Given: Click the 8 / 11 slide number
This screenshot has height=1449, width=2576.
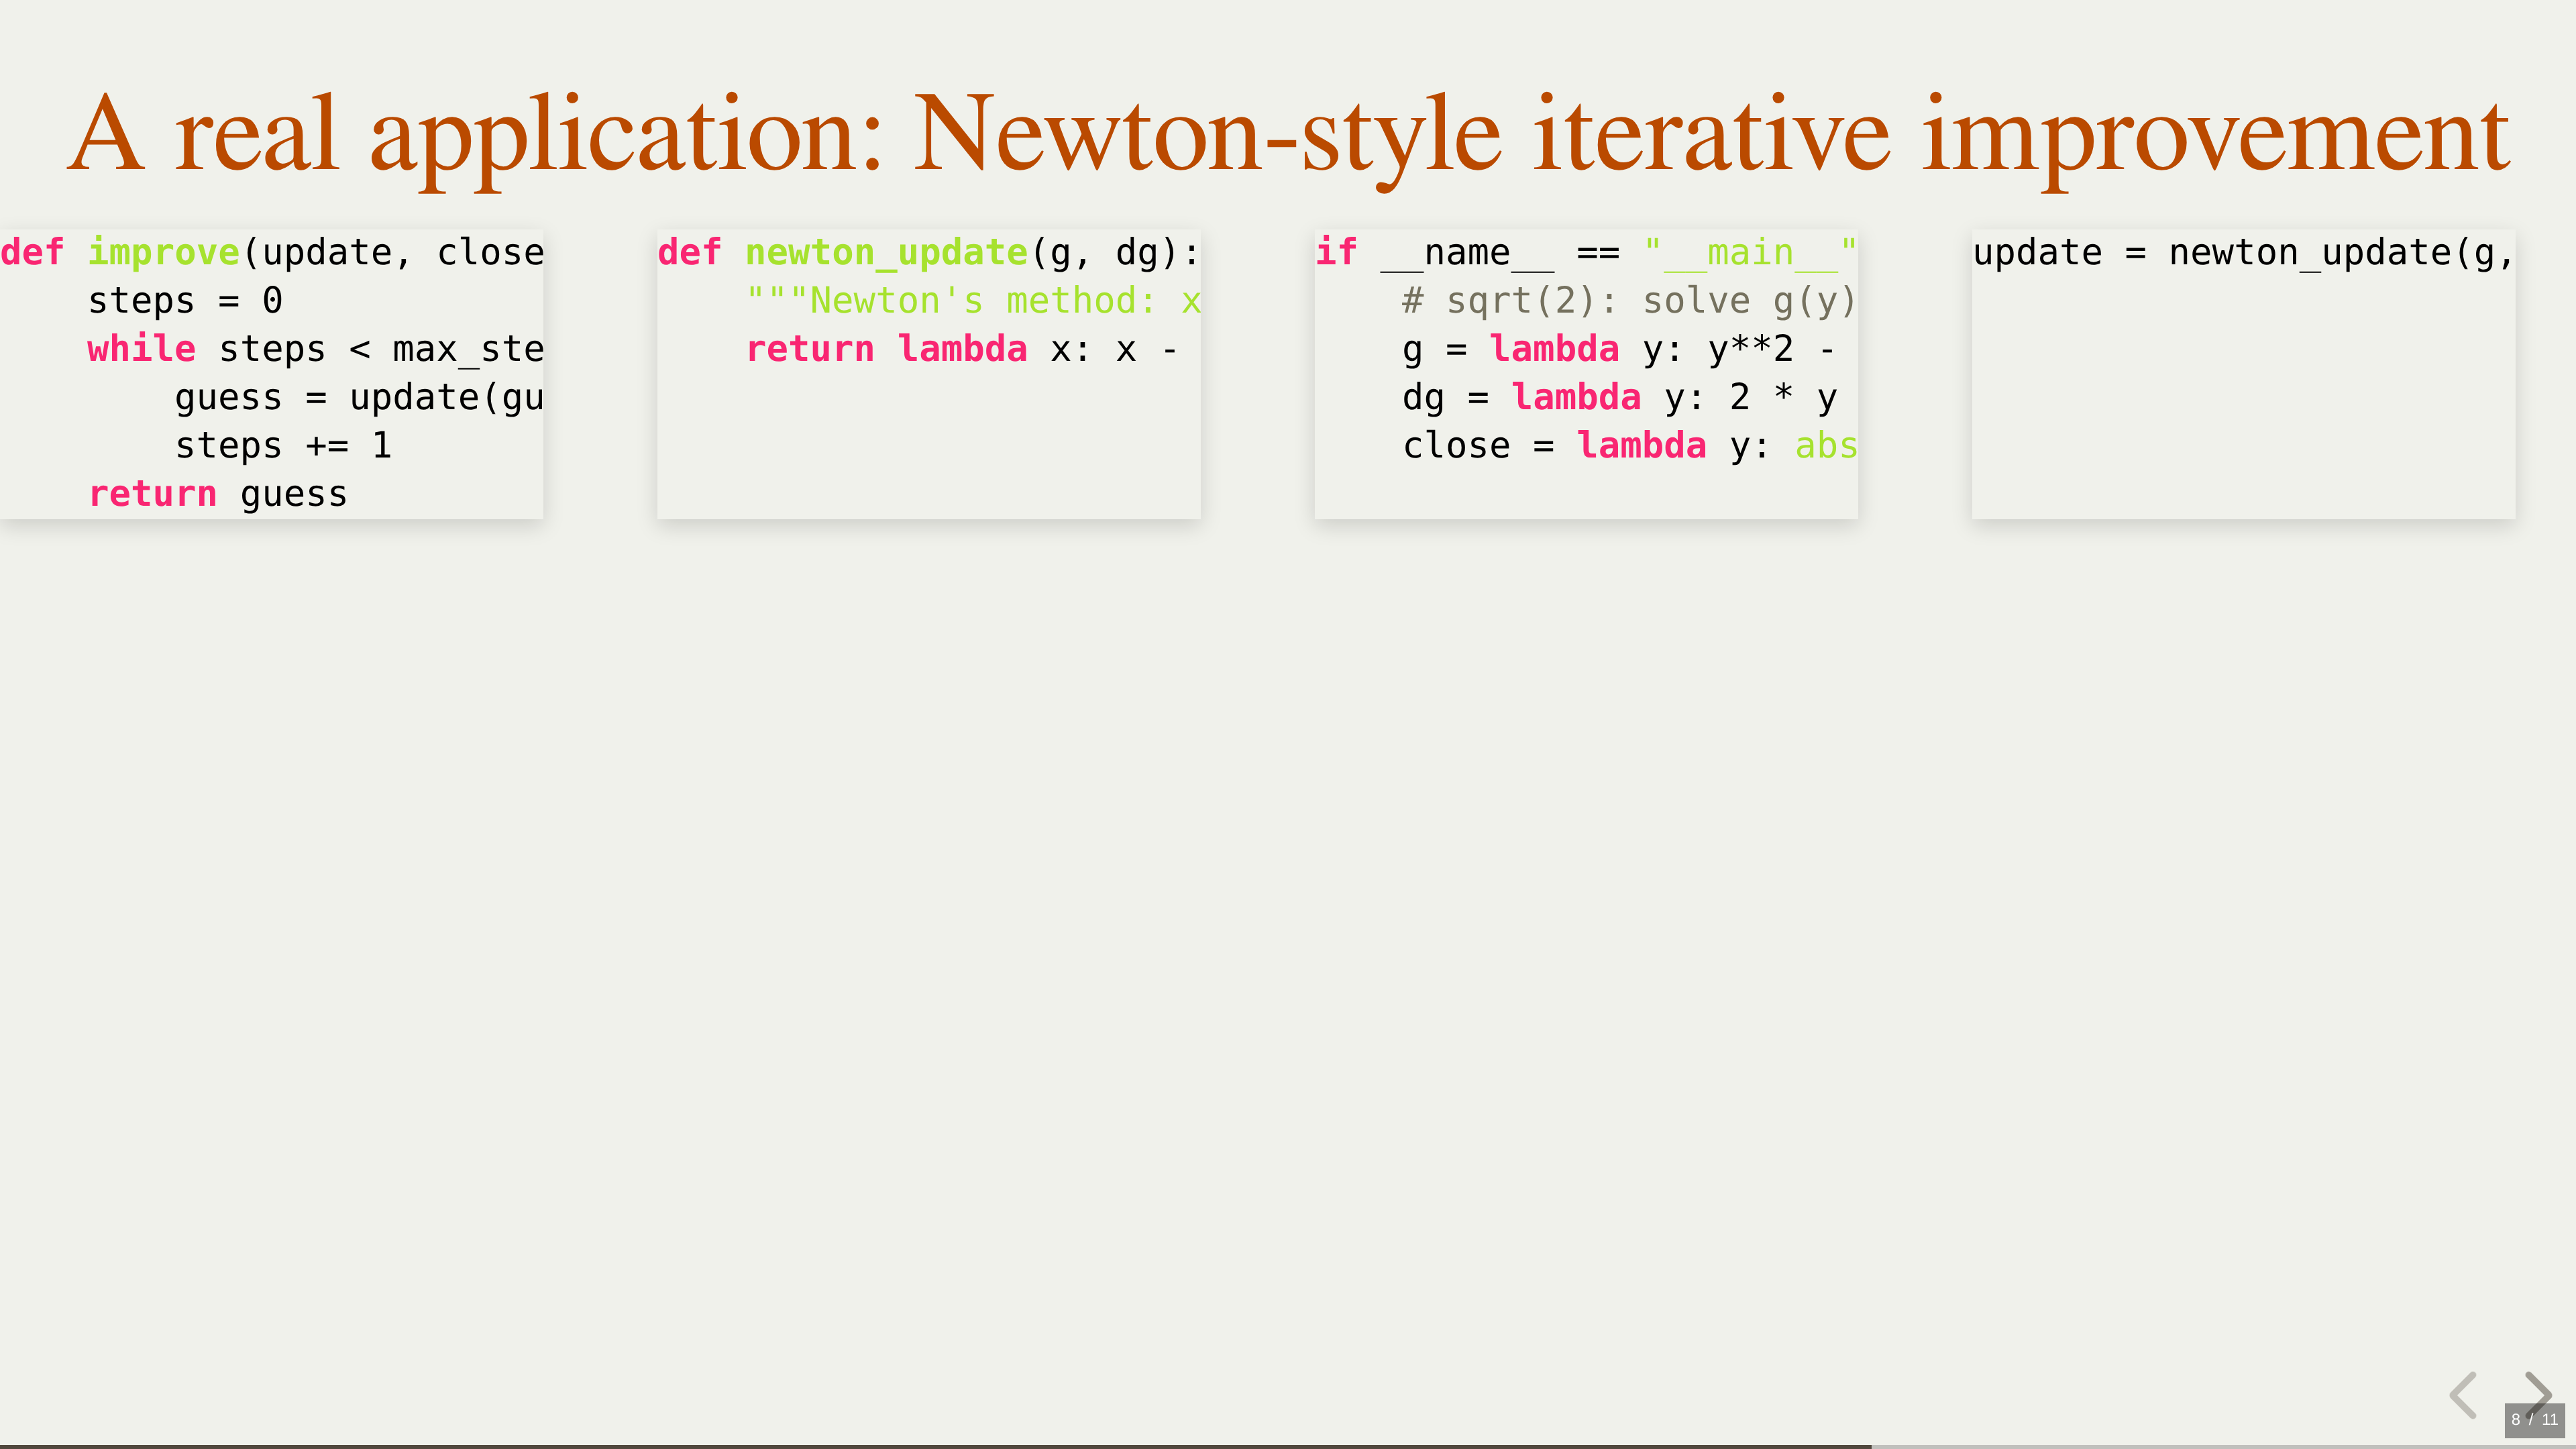Looking at the screenshot, I should point(2534,1420).
